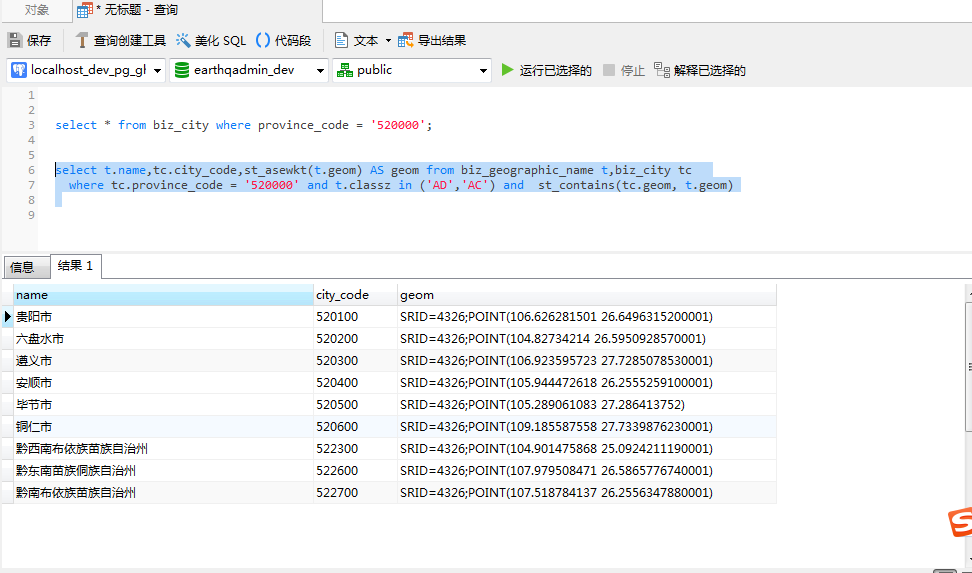Click city_code cell 522600
Image resolution: width=972 pixels, height=573 pixels.
pyautogui.click(x=355, y=471)
